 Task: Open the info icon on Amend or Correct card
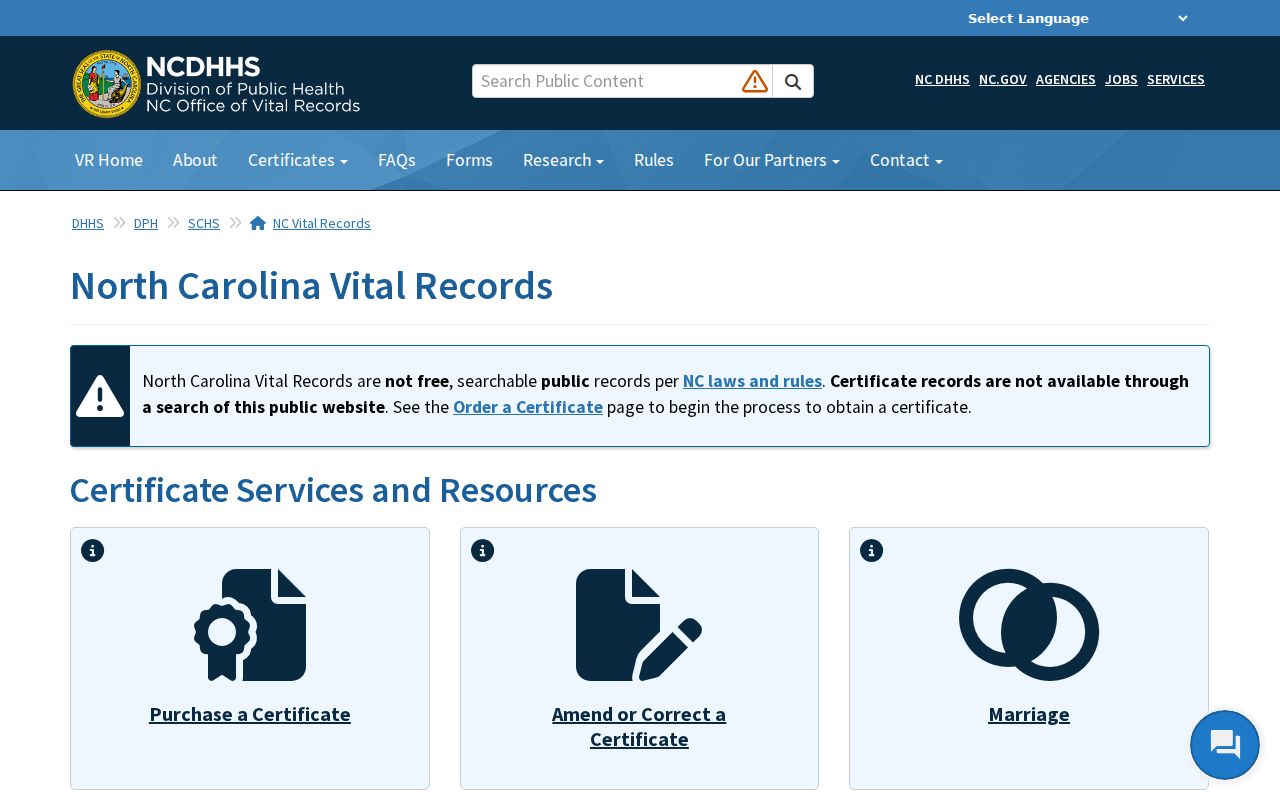tap(483, 550)
